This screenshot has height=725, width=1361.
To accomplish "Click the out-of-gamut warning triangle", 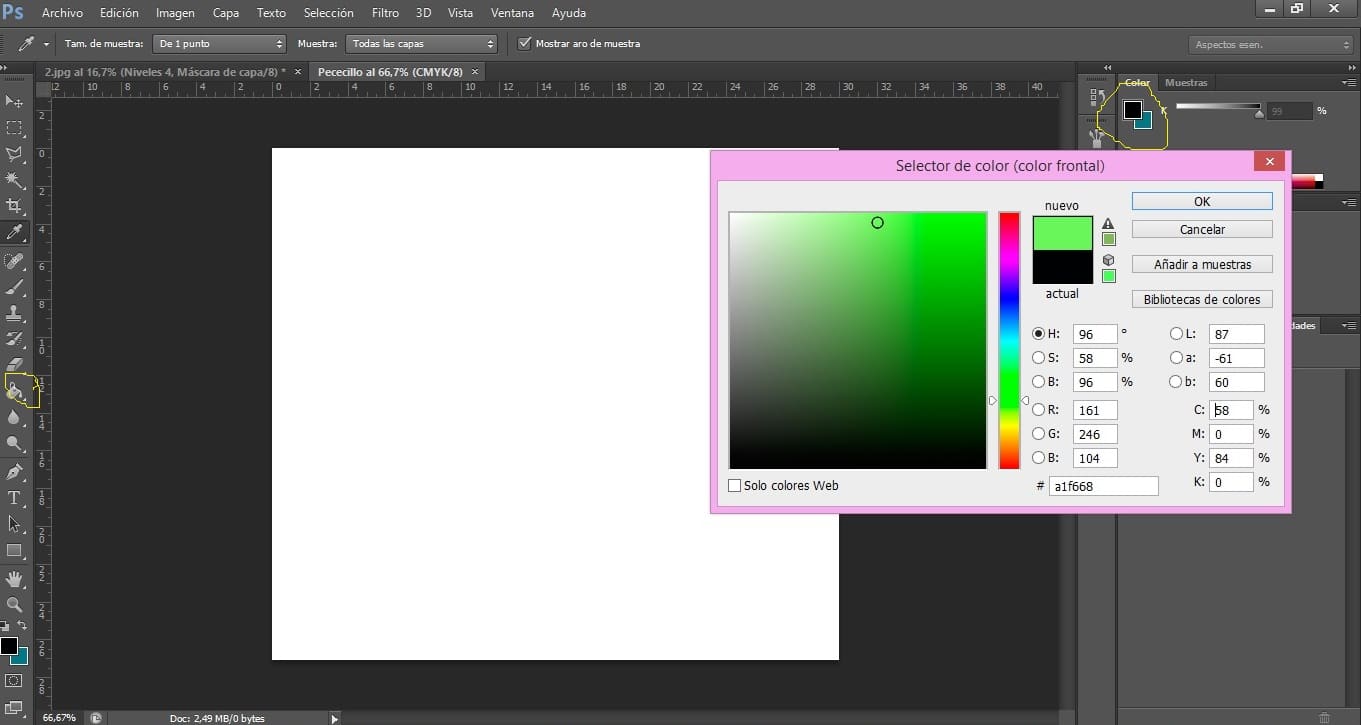I will pos(1108,224).
